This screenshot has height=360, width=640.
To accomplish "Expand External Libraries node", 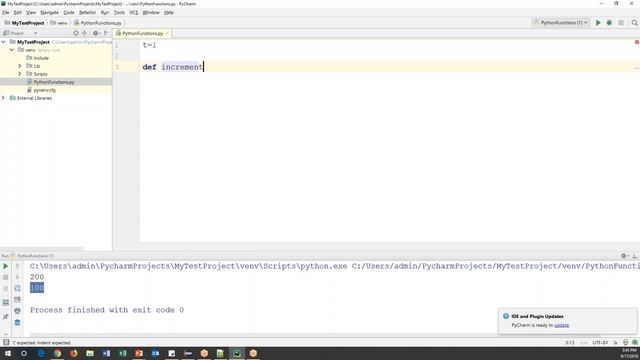I will 4,98.
